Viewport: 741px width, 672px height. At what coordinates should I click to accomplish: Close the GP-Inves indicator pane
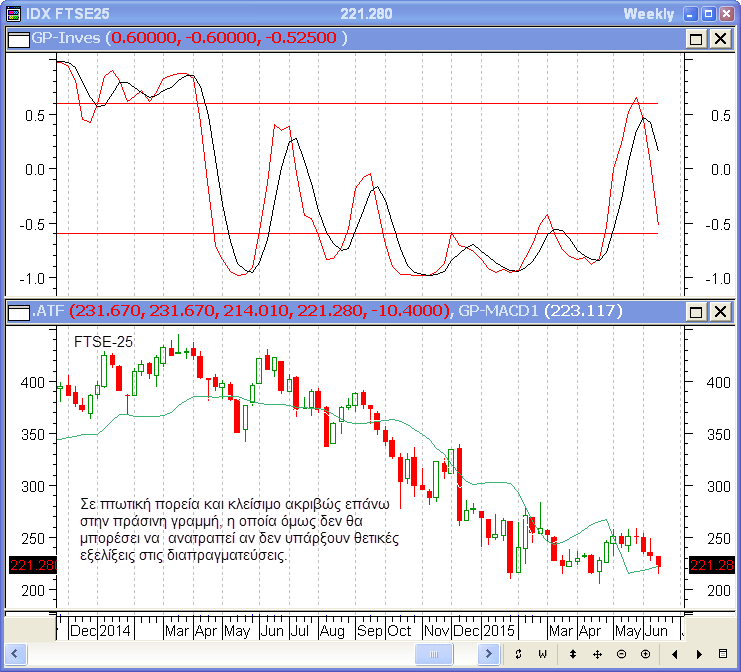[720, 39]
